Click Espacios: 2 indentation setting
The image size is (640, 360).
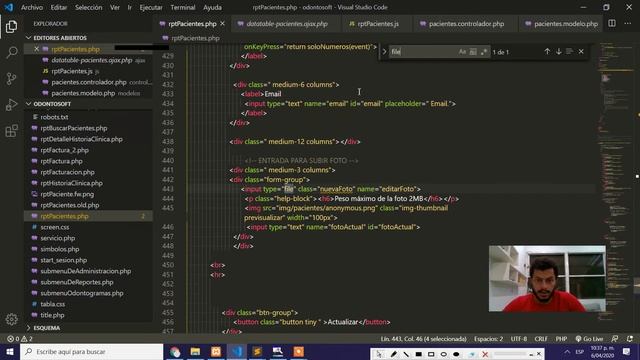coord(489,339)
